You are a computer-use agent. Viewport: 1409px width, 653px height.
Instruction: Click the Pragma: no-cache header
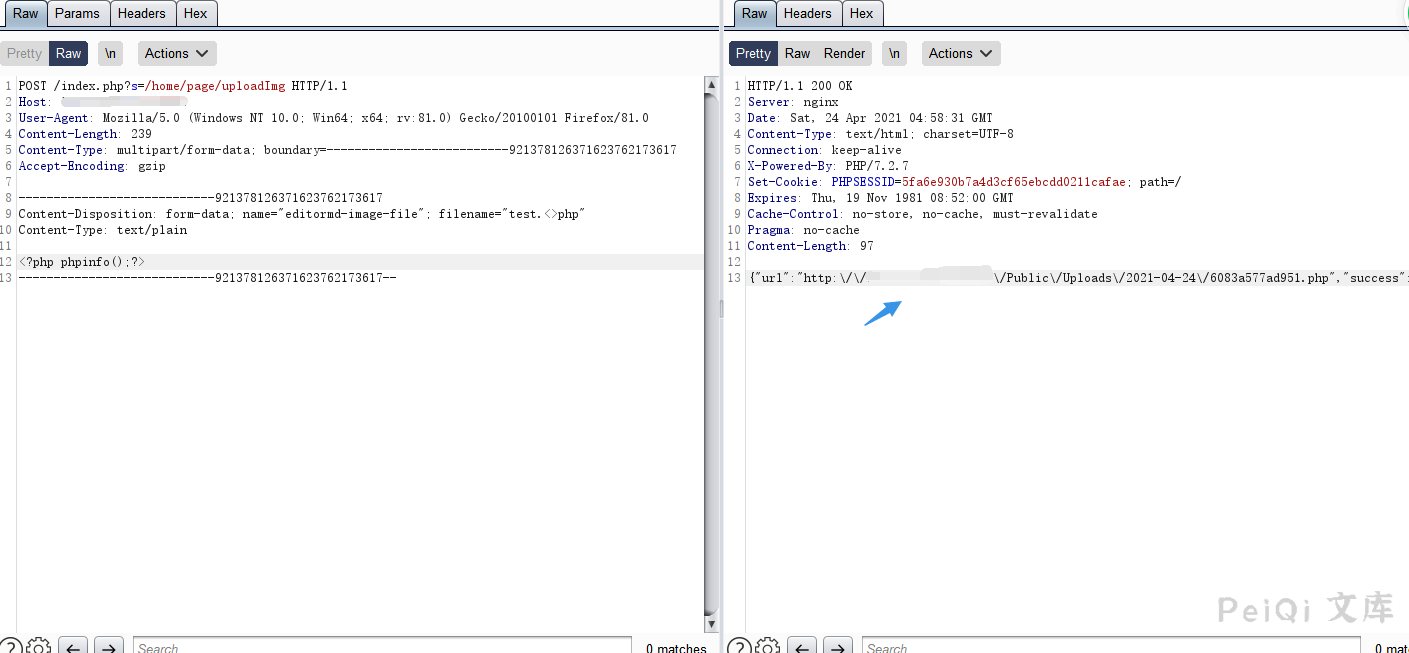point(803,230)
